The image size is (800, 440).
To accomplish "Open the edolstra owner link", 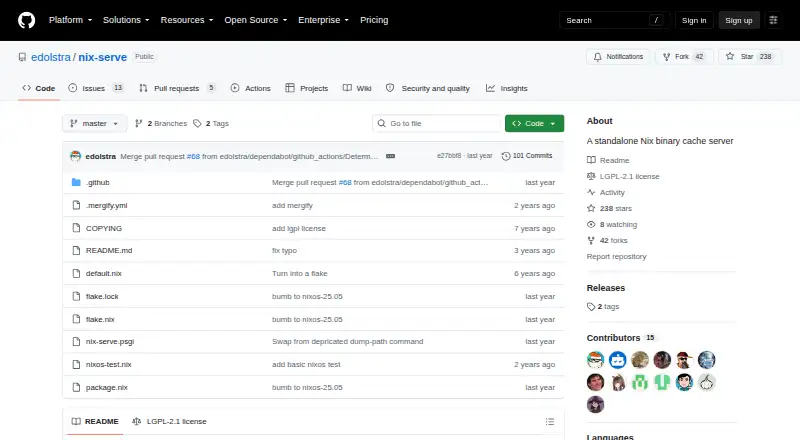I will click(51, 57).
